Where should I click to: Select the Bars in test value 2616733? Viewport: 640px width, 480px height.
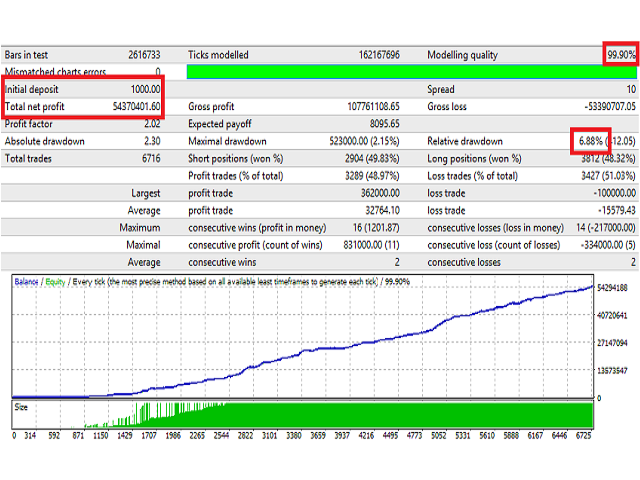tap(144, 55)
